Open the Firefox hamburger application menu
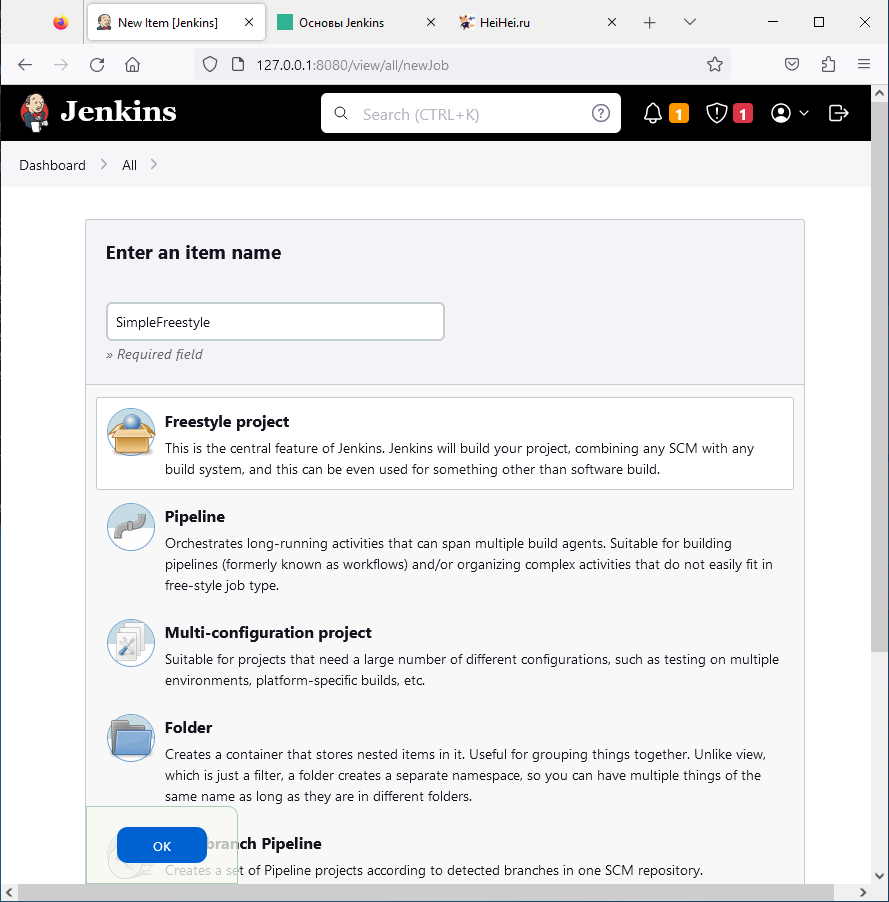889x902 pixels. pyautogui.click(x=864, y=64)
